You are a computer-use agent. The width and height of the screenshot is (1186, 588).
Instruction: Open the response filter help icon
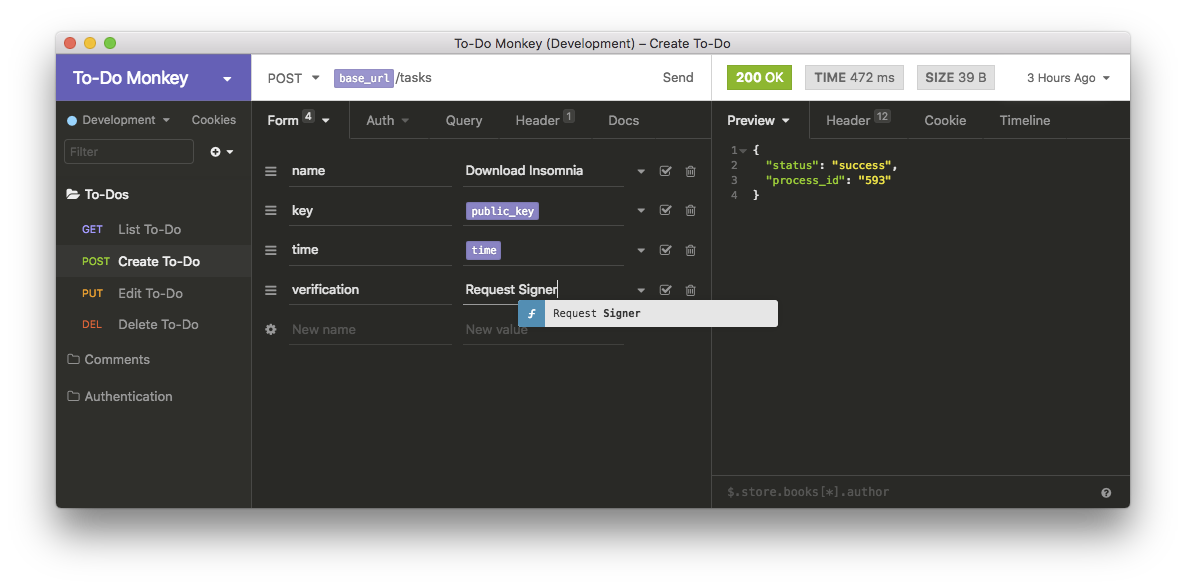pyautogui.click(x=1106, y=493)
